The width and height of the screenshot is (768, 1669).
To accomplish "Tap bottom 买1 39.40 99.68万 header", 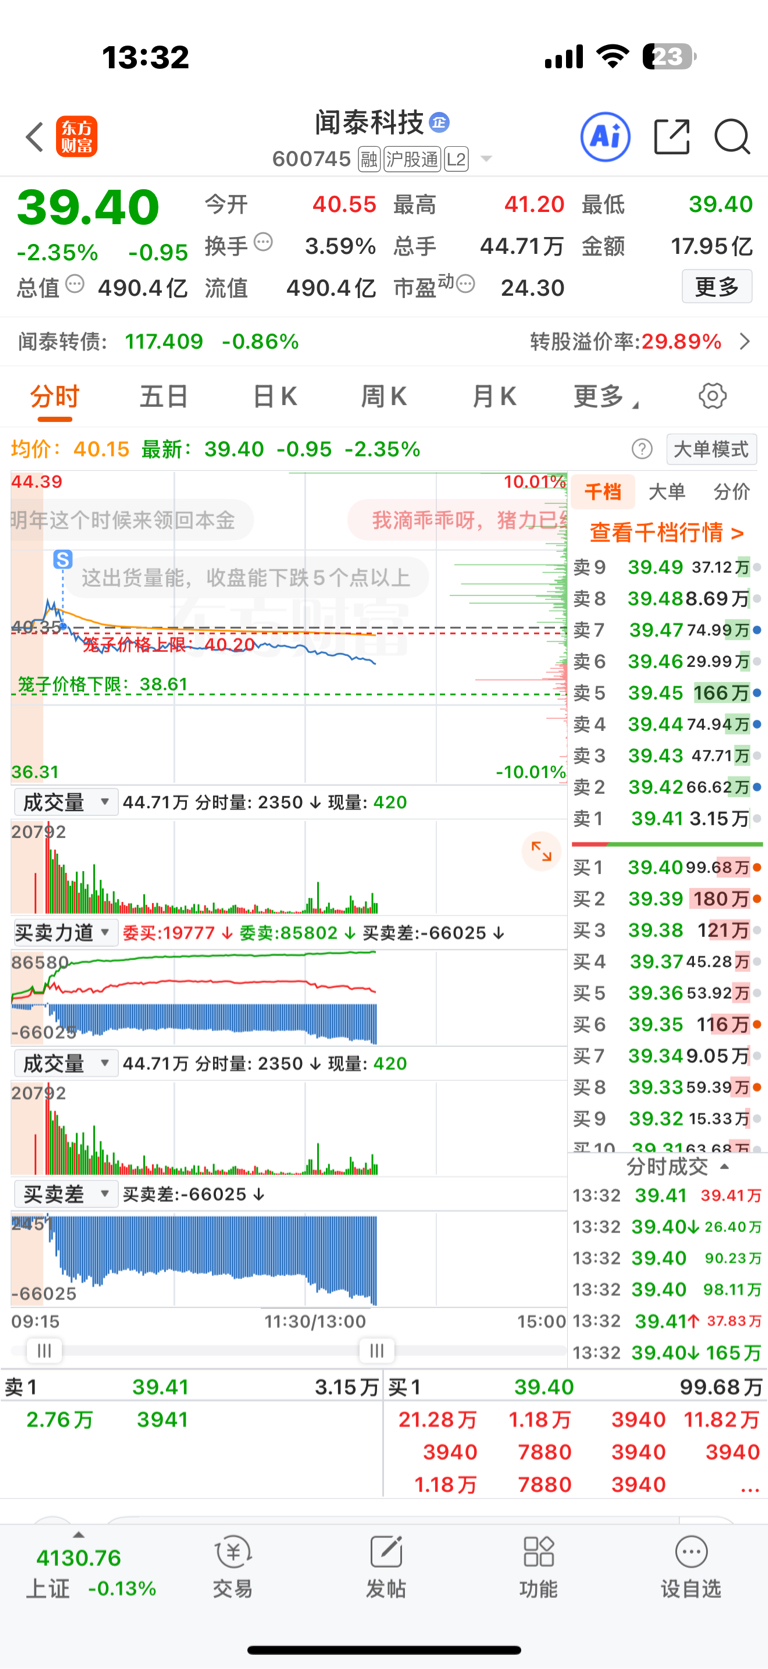I will pos(575,1387).
